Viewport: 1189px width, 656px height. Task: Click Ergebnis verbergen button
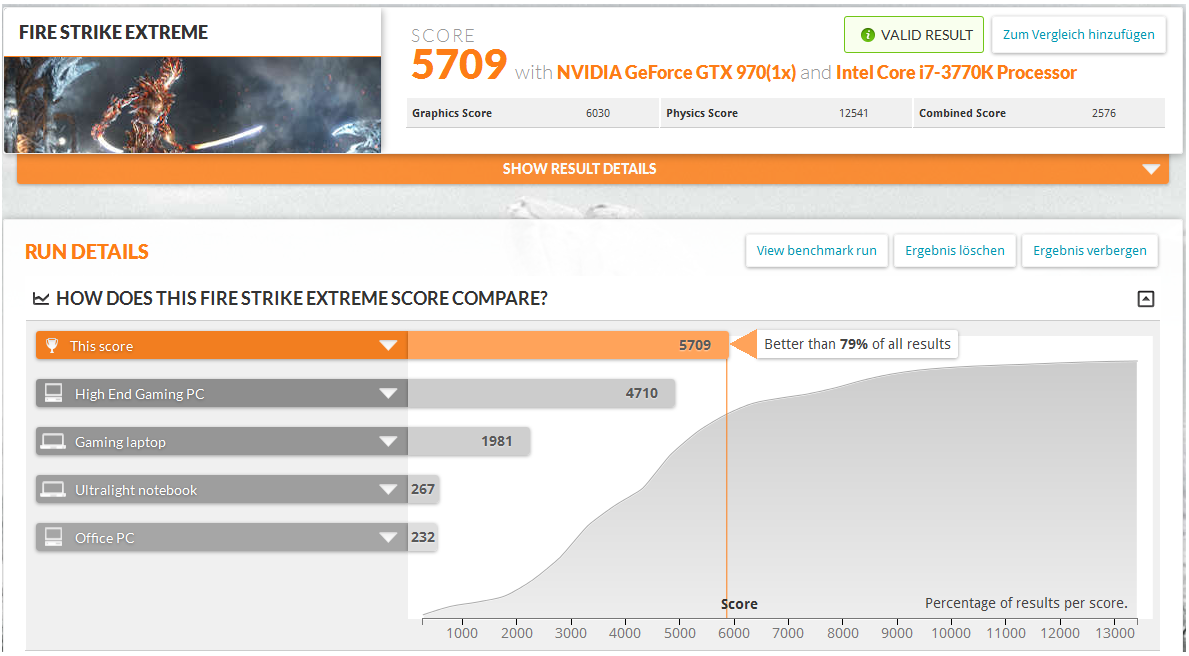tap(1090, 251)
